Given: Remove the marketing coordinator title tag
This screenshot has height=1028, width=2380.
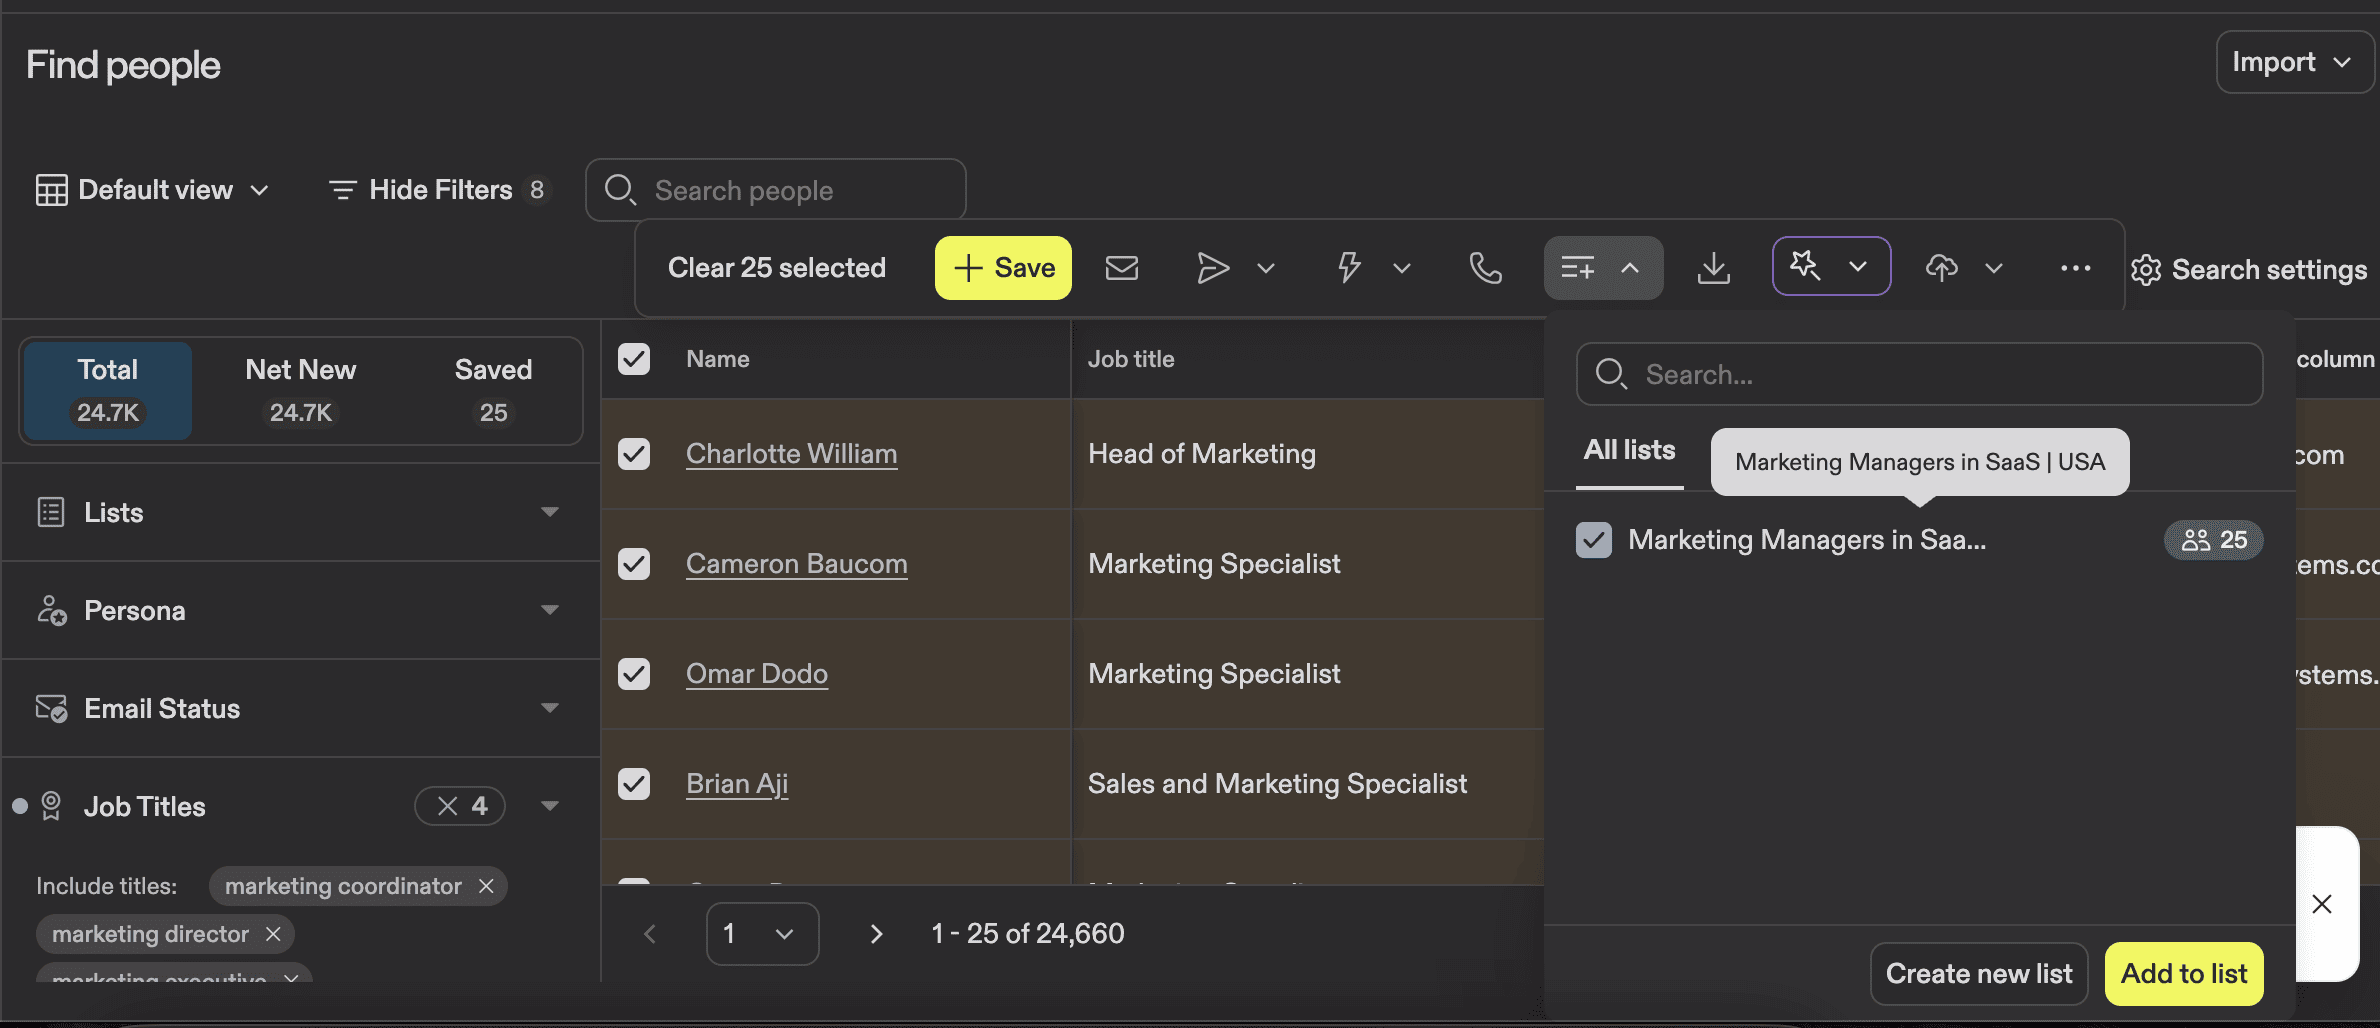Looking at the screenshot, I should coord(486,886).
